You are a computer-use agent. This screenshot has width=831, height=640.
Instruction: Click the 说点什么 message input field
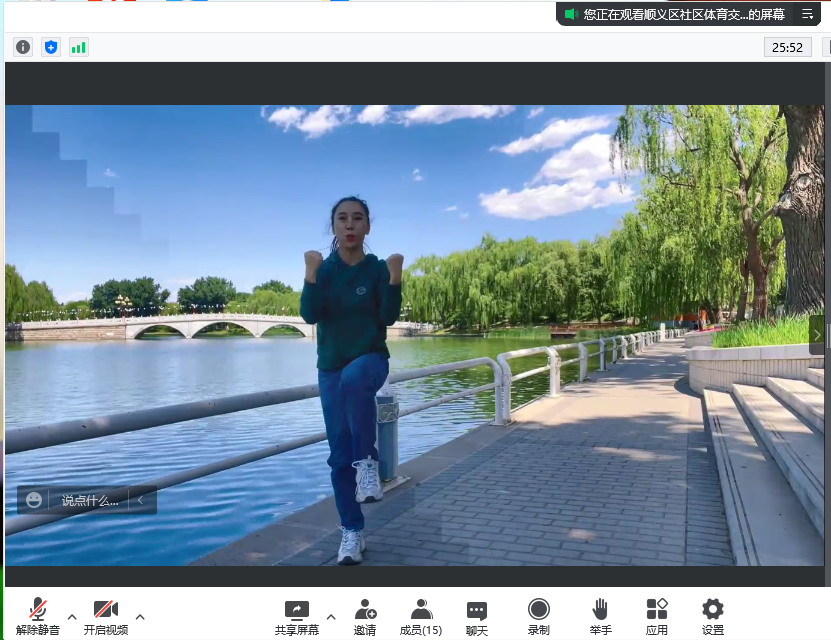tap(92, 500)
